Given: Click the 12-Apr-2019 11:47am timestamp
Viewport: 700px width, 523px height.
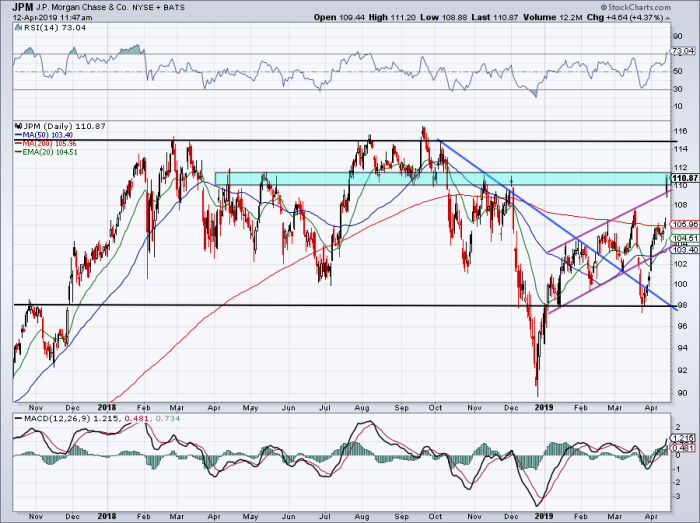Looking at the screenshot, I should (x=52, y=18).
